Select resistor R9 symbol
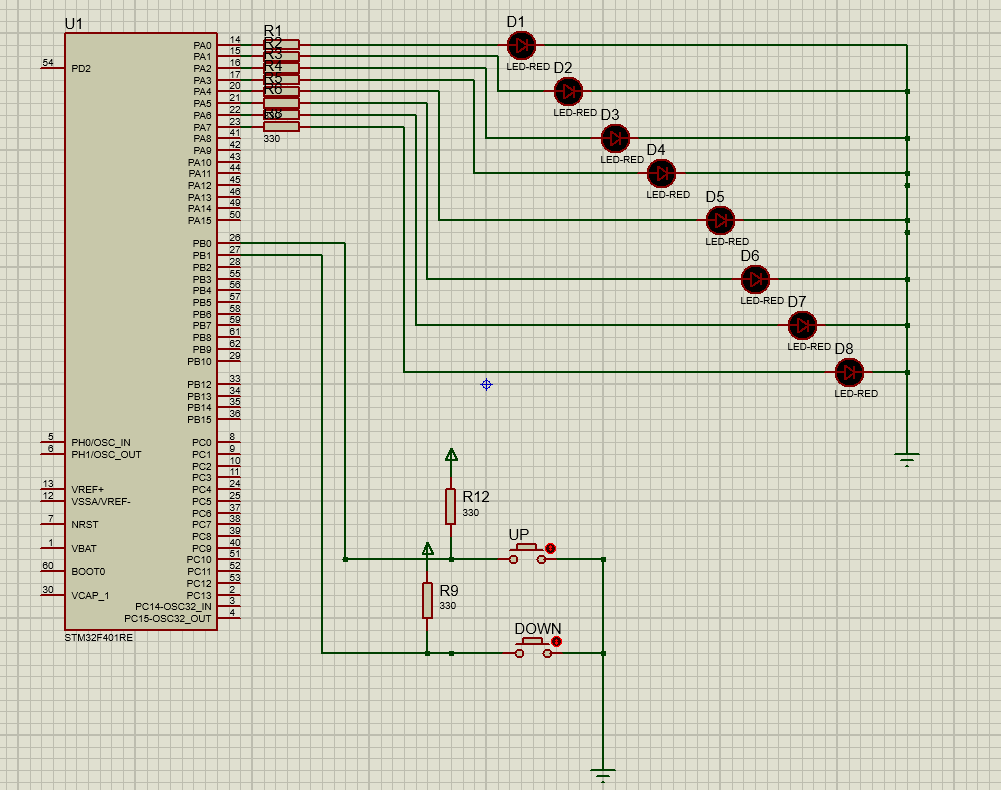This screenshot has height=790, width=1001. coord(428,600)
